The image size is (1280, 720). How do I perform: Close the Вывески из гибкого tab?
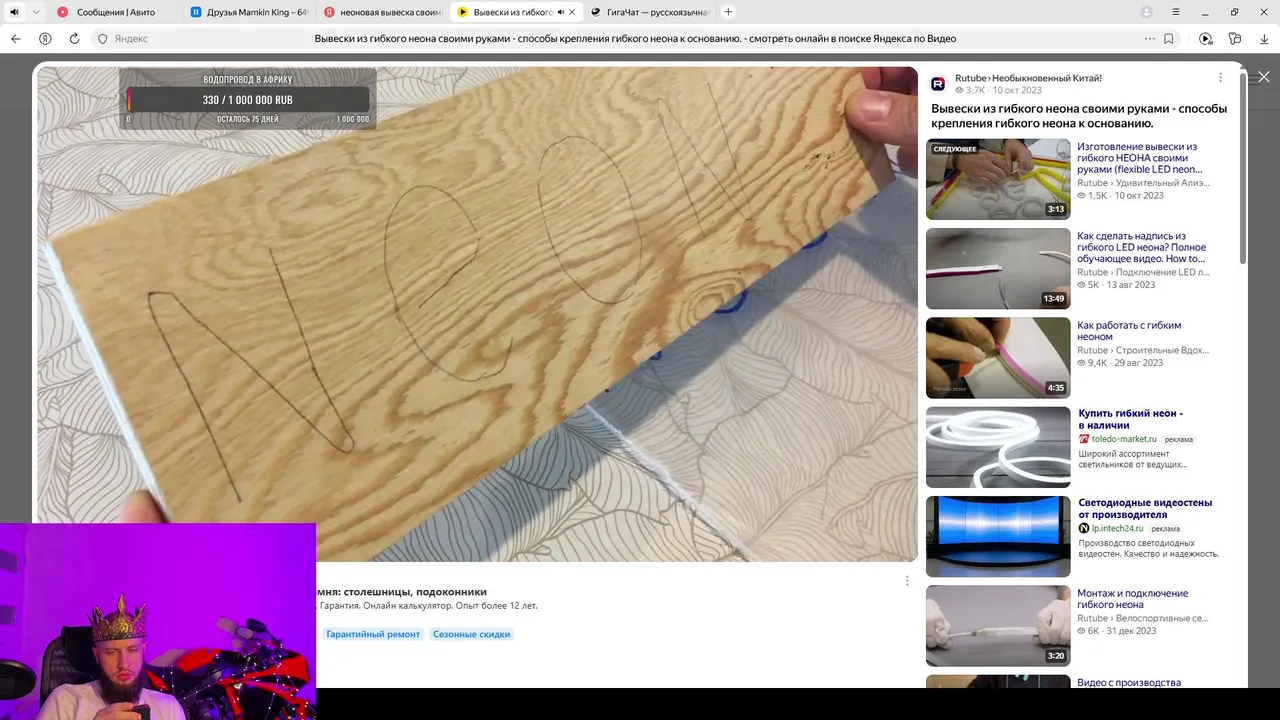[x=572, y=12]
